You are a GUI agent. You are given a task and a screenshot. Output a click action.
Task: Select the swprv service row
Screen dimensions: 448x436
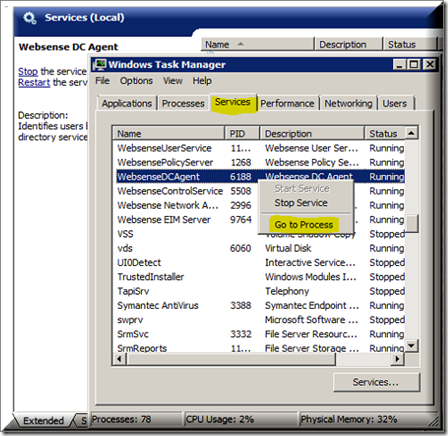coord(260,320)
